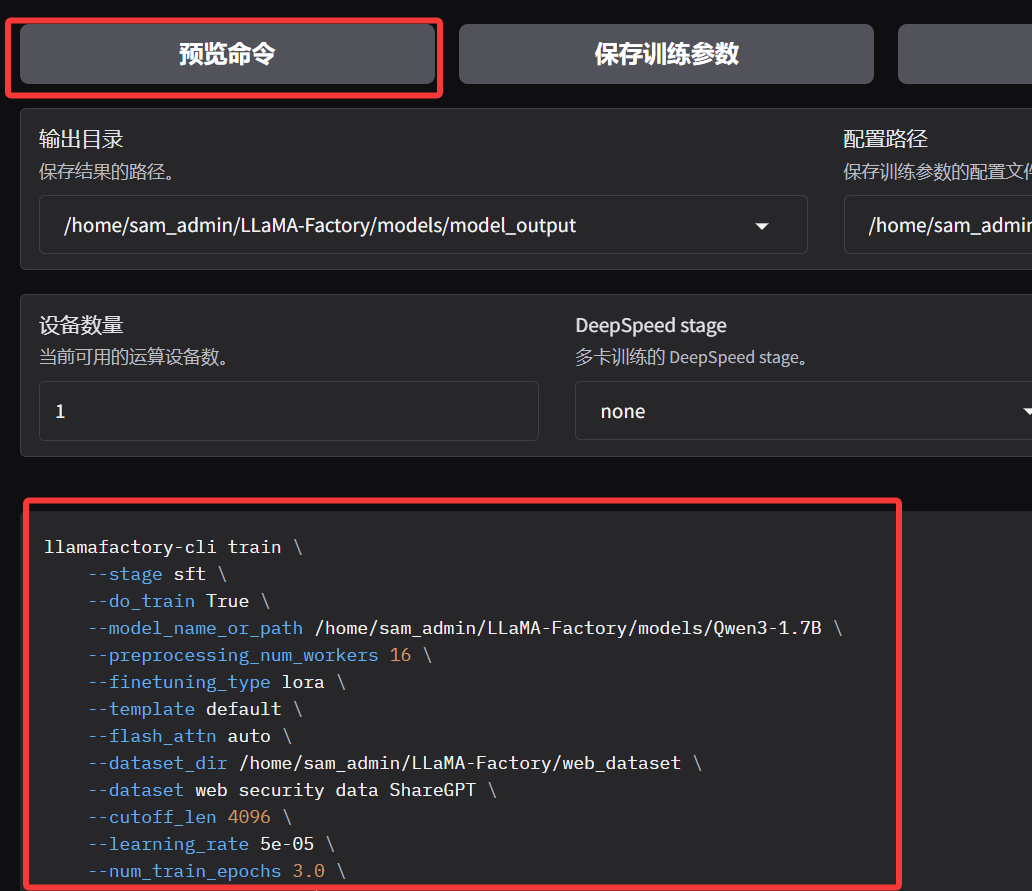Click the 配置路径 label

(x=885, y=139)
